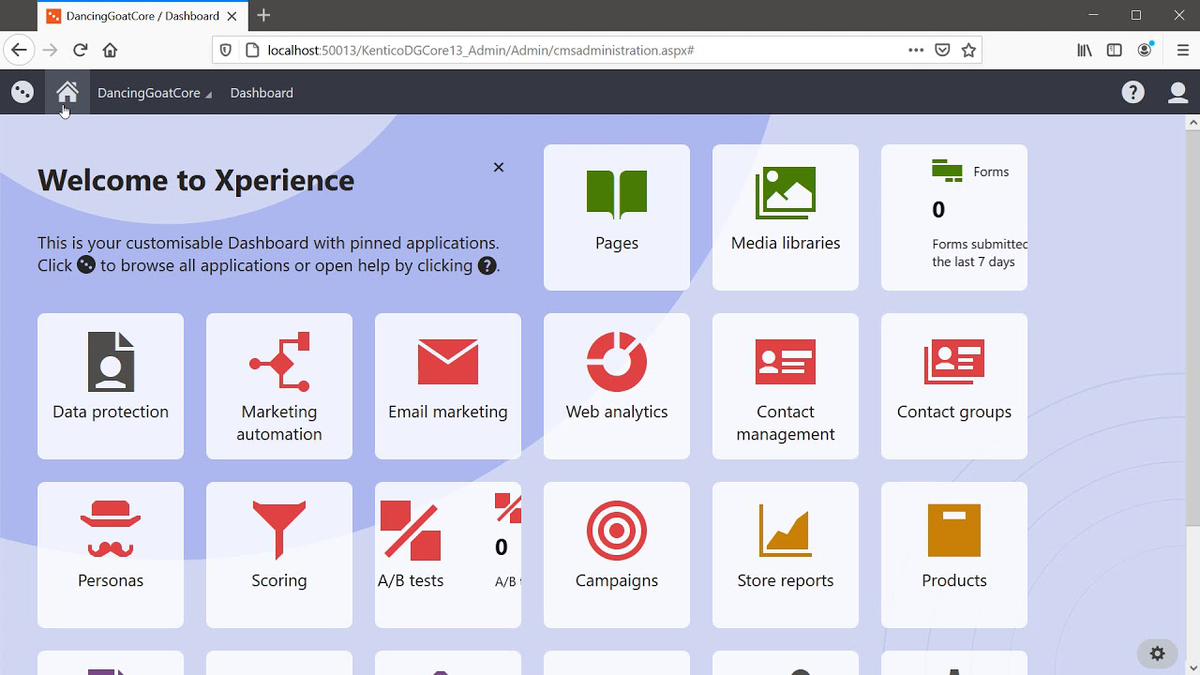Screen dimensions: 1200x675
Task: Open the Scoring application
Action: tap(278, 555)
